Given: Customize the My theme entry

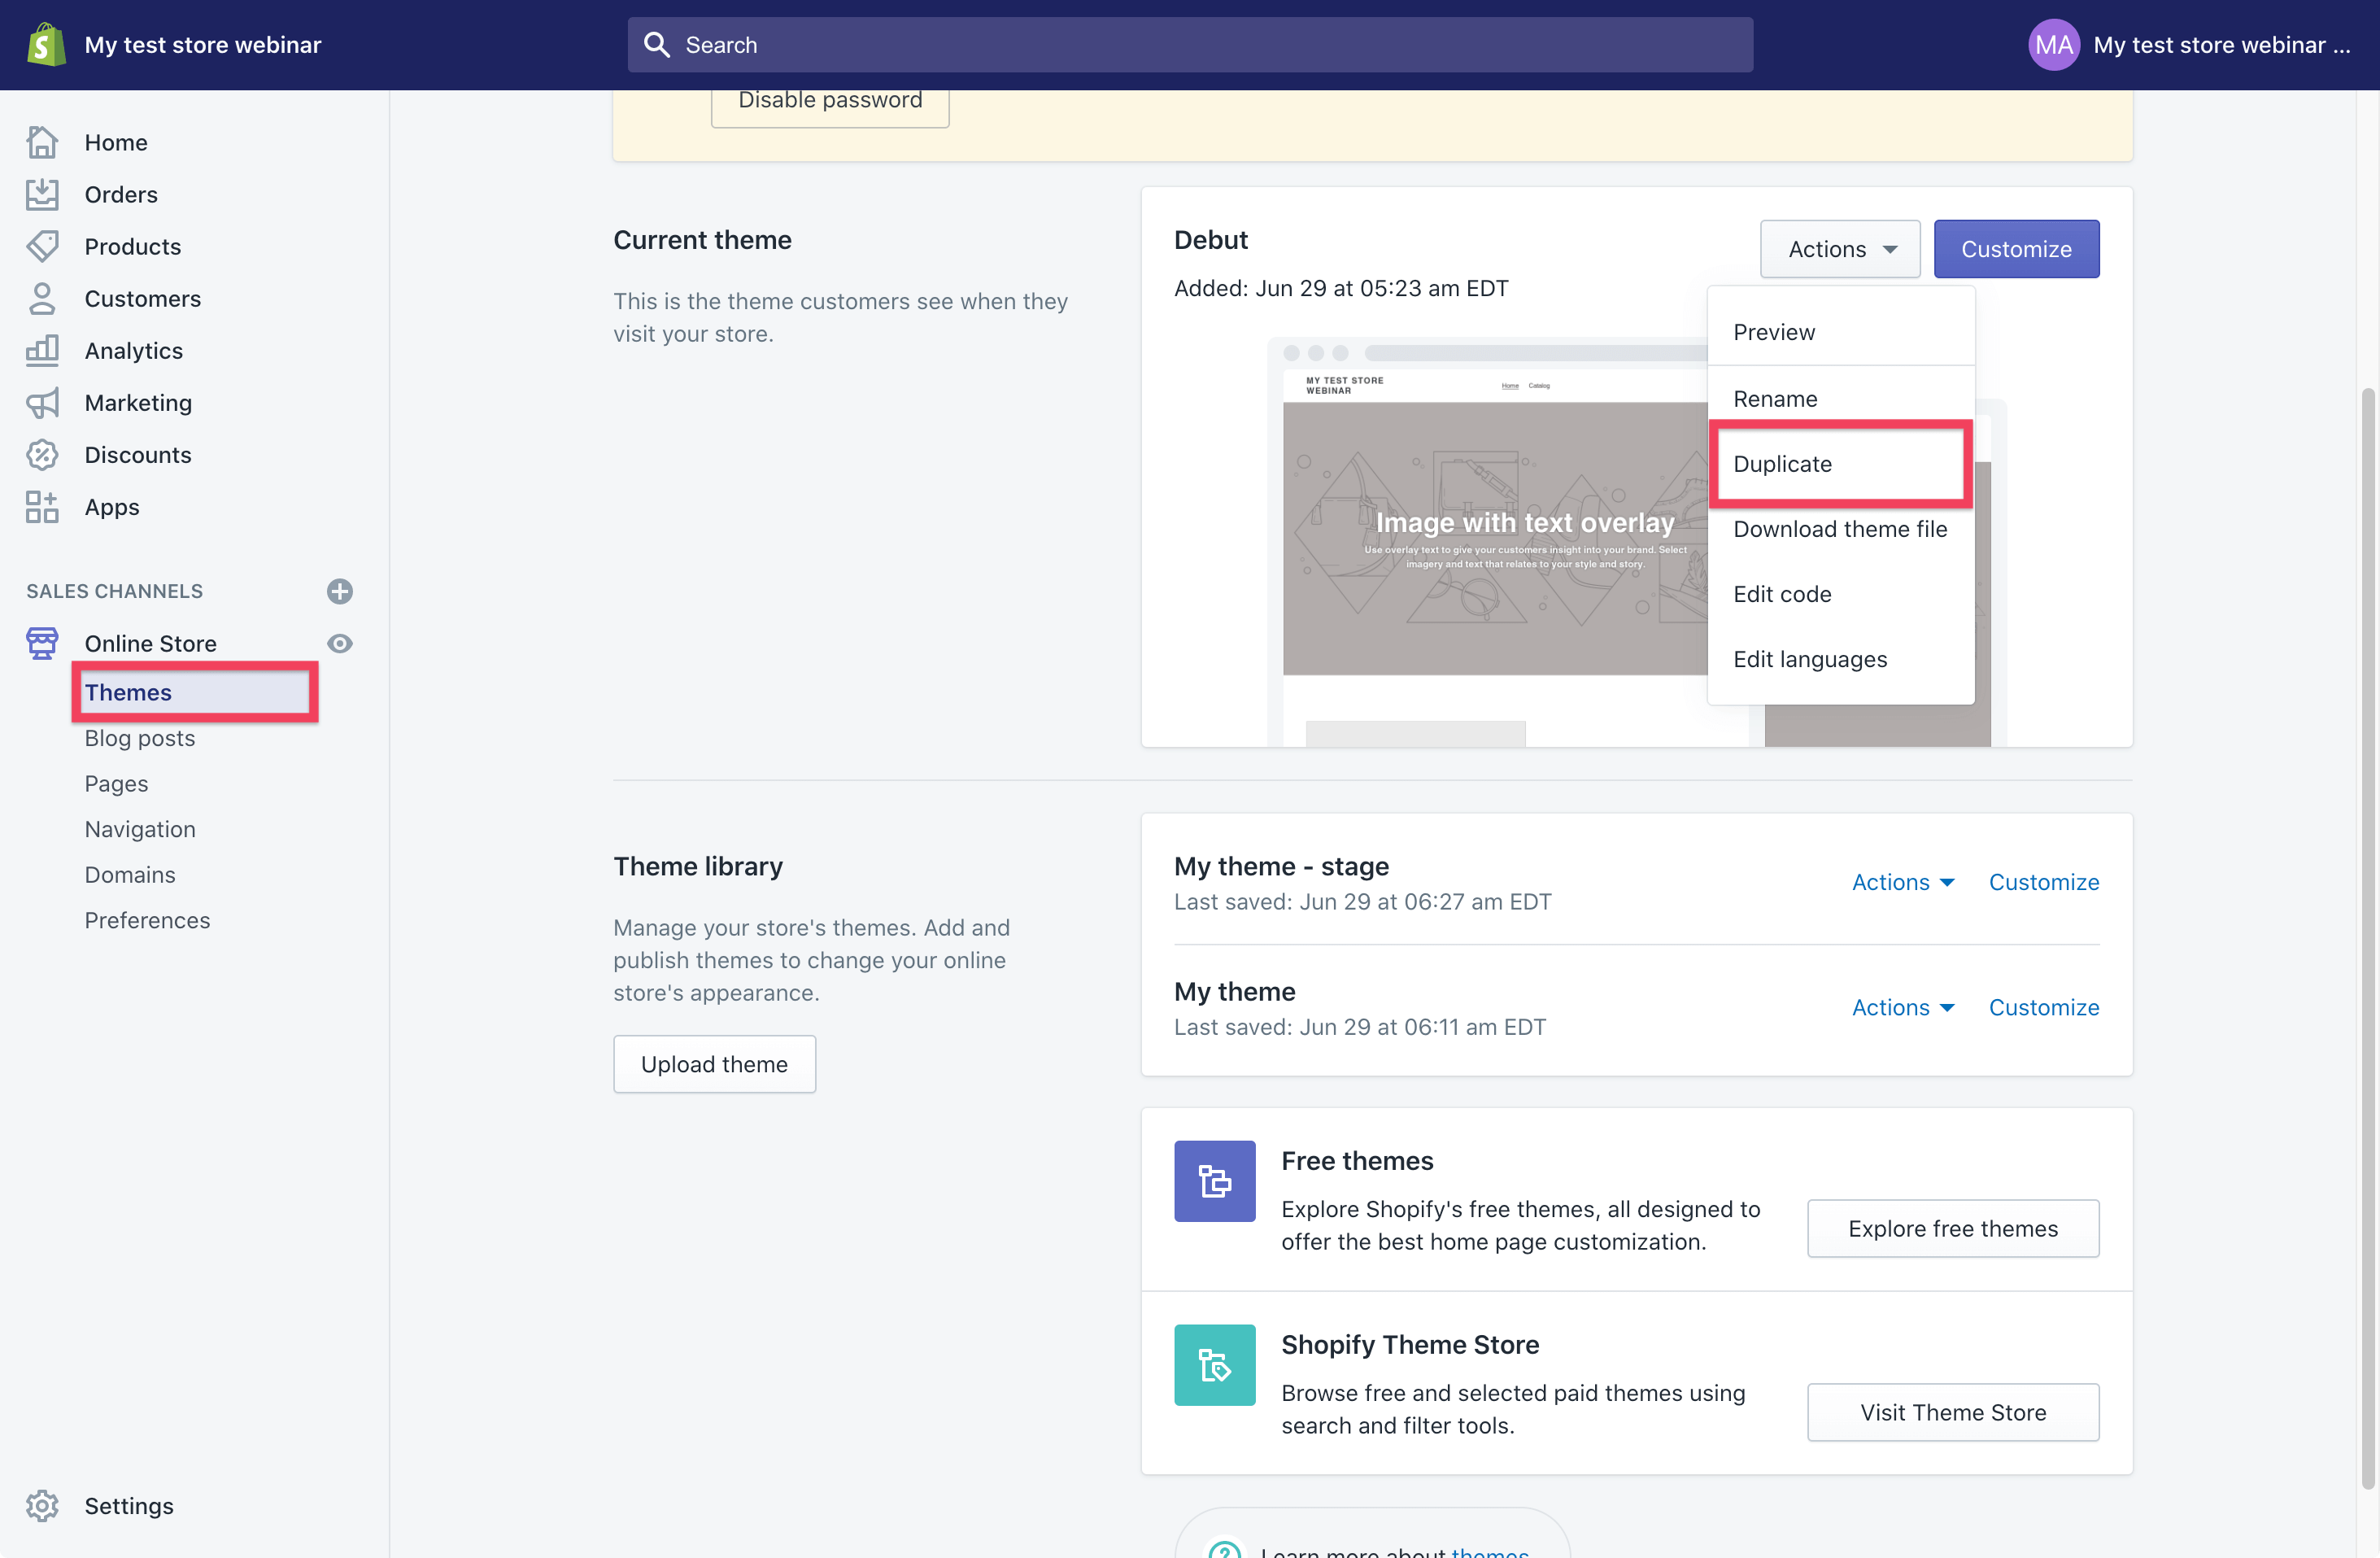Looking at the screenshot, I should (2043, 1007).
